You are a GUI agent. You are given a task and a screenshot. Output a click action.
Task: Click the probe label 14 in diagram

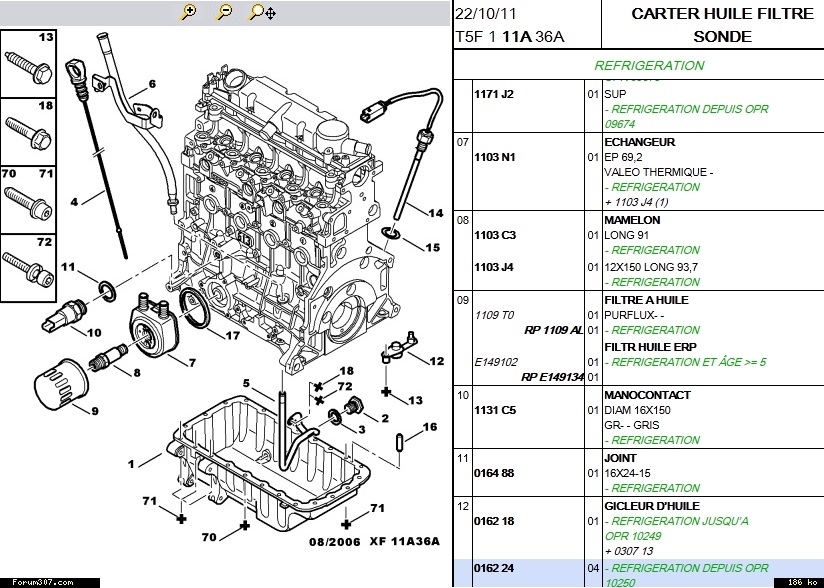coord(435,213)
